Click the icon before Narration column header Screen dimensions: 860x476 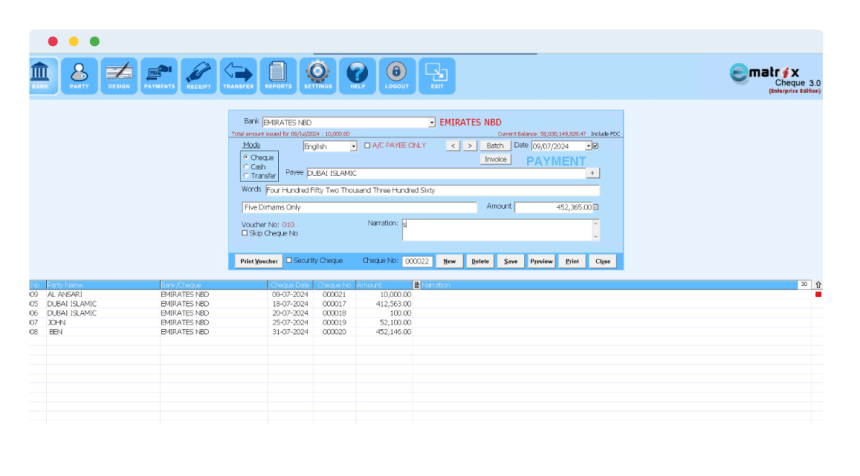(417, 285)
